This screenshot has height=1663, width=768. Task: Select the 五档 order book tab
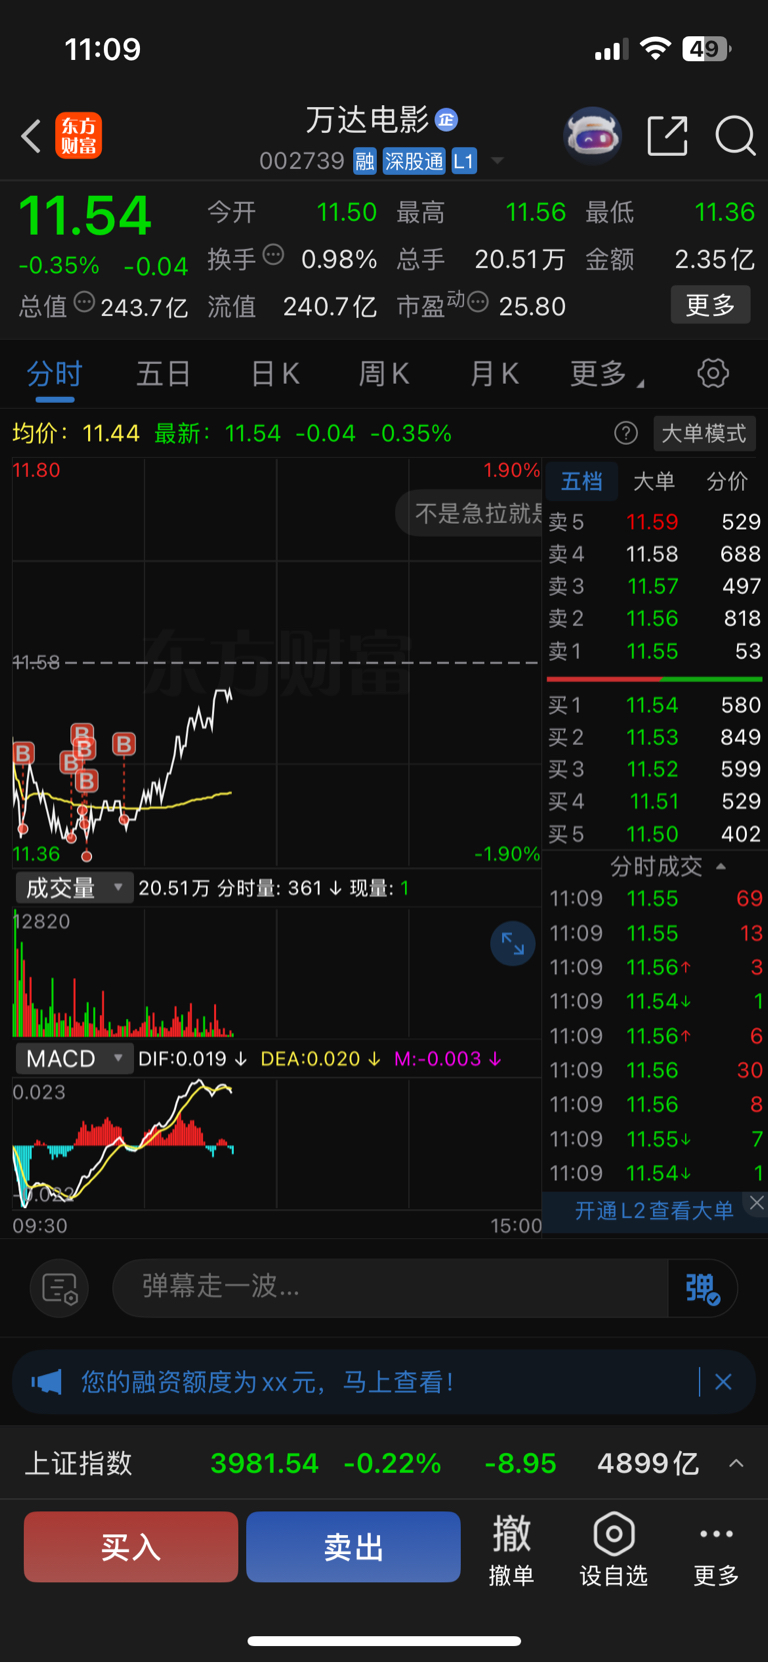pos(582,481)
